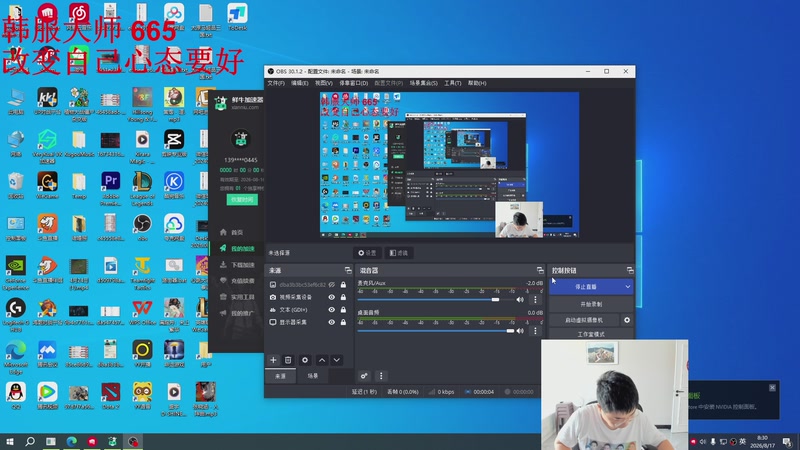Image resolution: width=800 pixels, height=450 pixels.
Task: Mute the 麦克风/Aux channel speaker
Action: click(x=520, y=300)
